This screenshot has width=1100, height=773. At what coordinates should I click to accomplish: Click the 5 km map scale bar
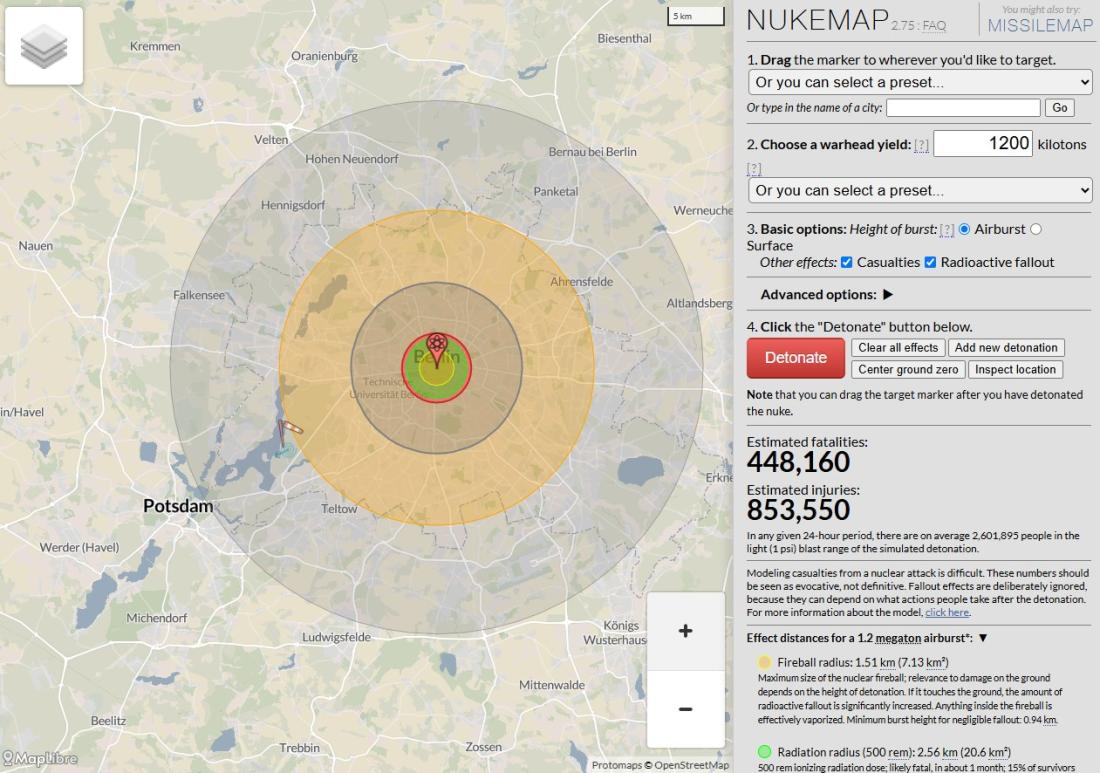(695, 16)
